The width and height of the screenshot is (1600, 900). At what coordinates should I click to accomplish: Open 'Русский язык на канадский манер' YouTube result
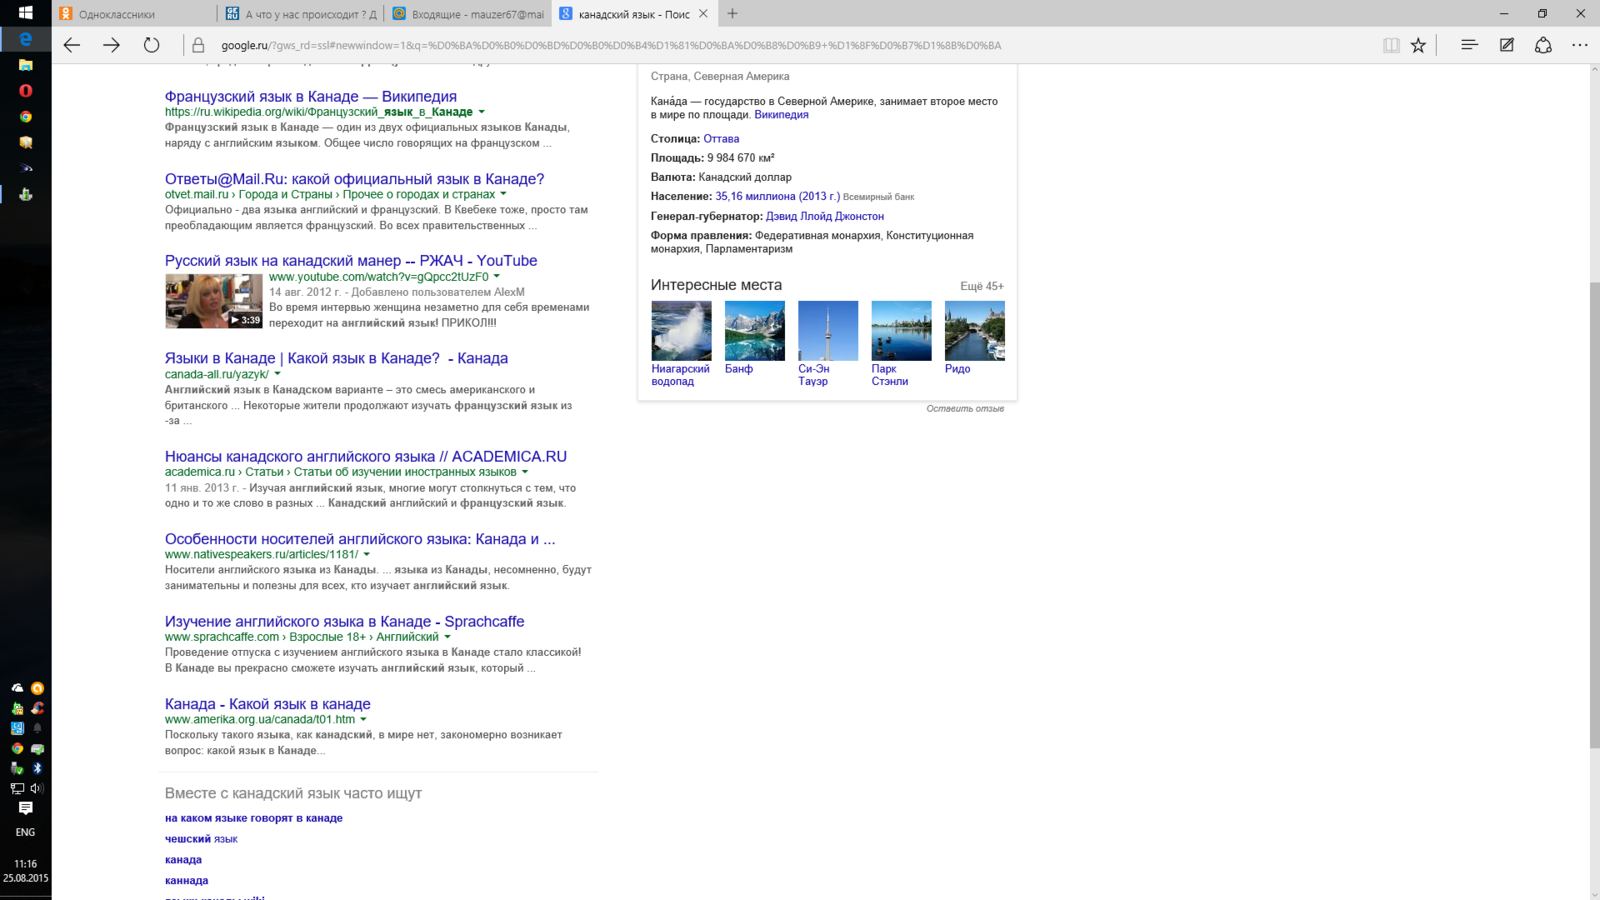(351, 260)
